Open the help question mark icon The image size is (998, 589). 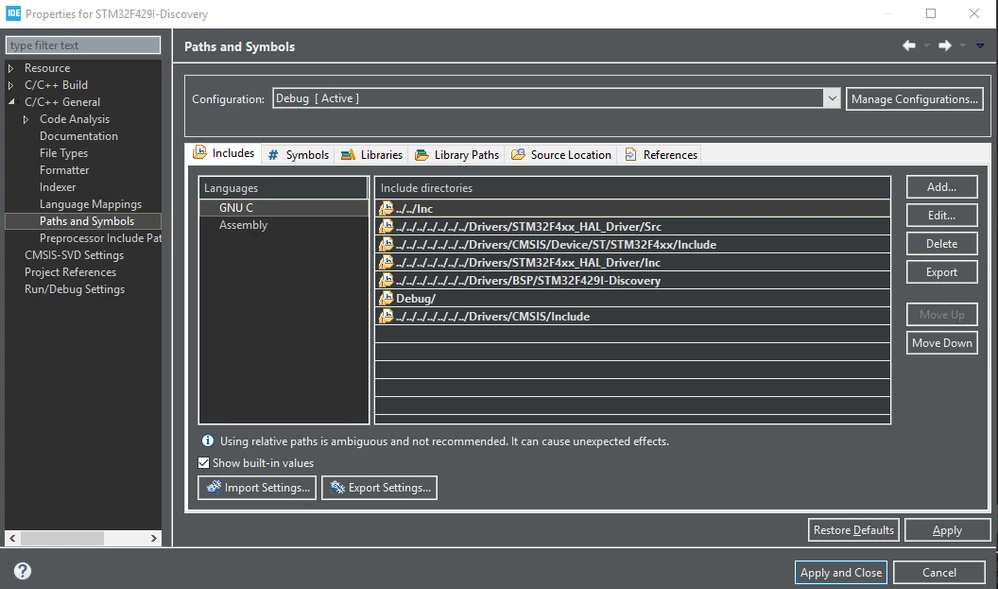tap(22, 571)
